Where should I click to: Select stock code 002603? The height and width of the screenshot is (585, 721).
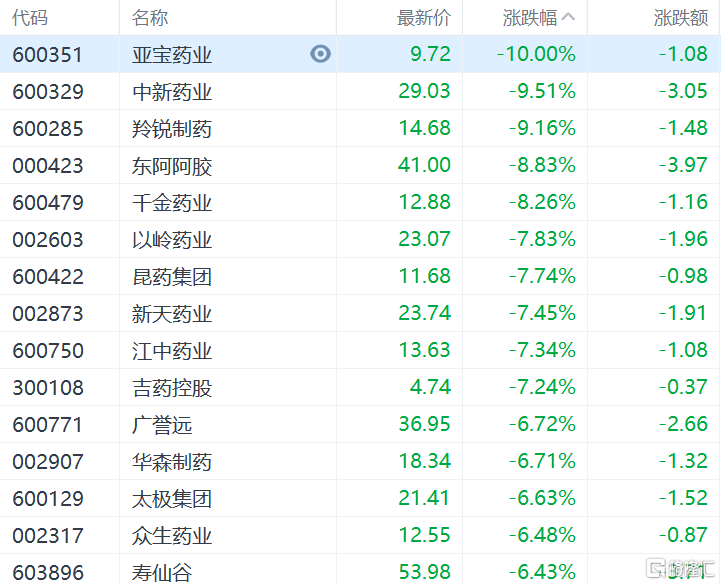coord(48,240)
